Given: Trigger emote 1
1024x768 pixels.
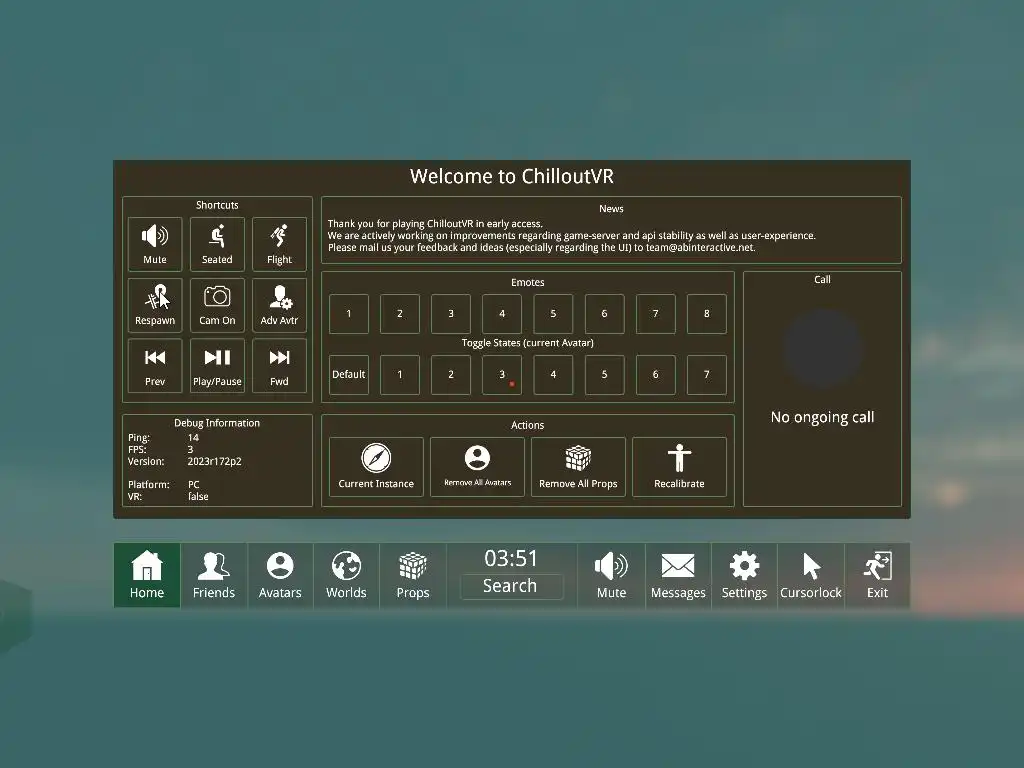Looking at the screenshot, I should (349, 314).
